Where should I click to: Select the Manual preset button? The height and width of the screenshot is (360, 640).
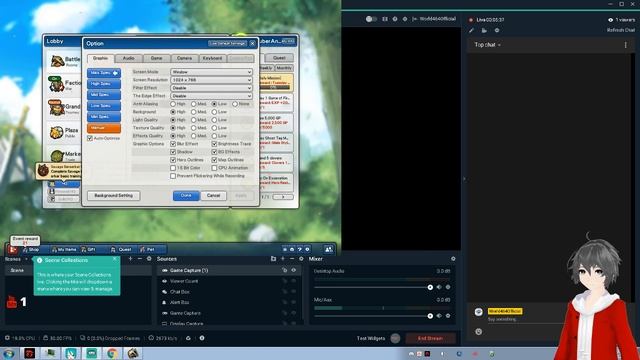point(104,128)
